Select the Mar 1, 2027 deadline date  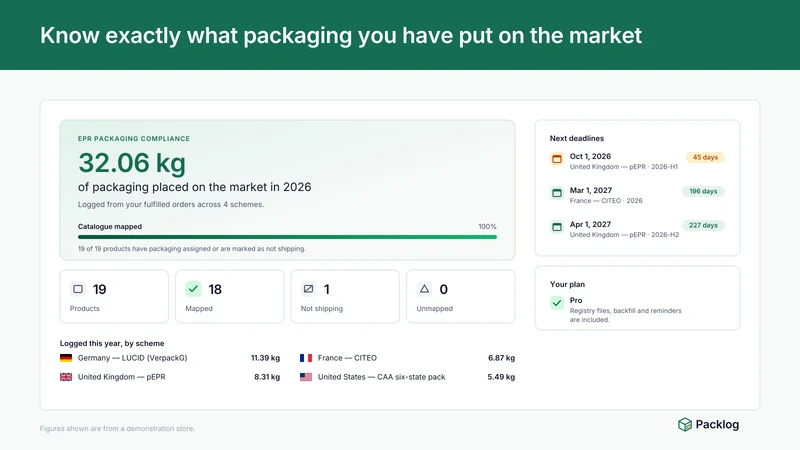[x=591, y=190]
